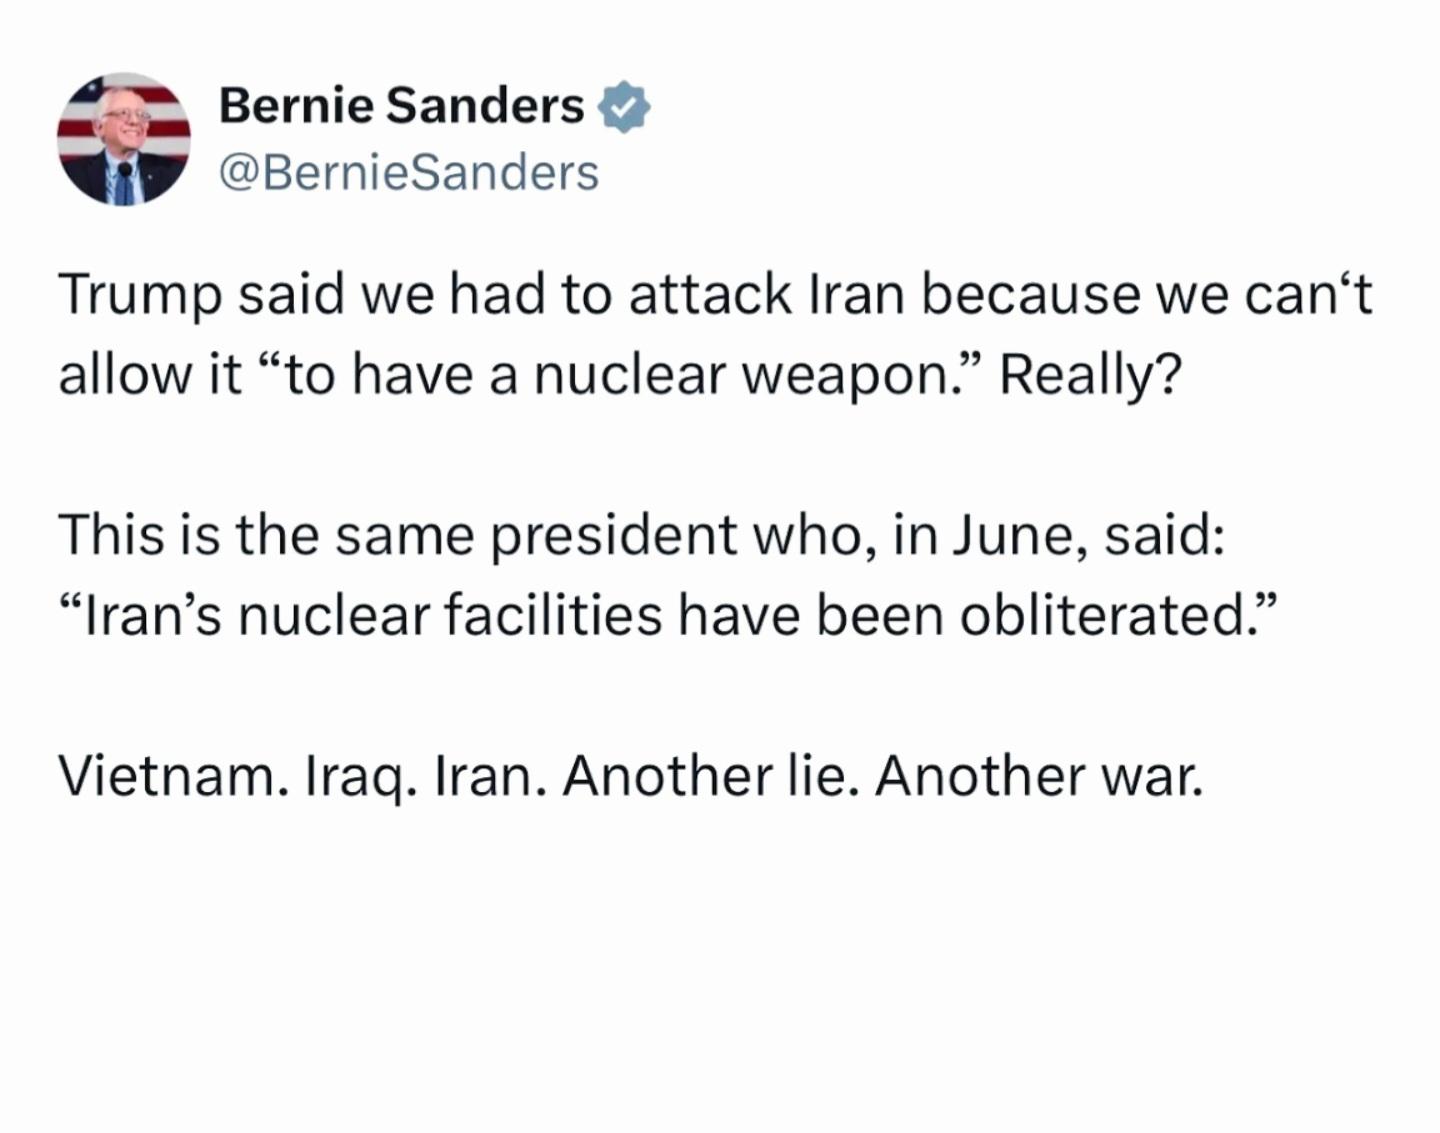Open Bernie Sanders' profile picture

(x=124, y=138)
